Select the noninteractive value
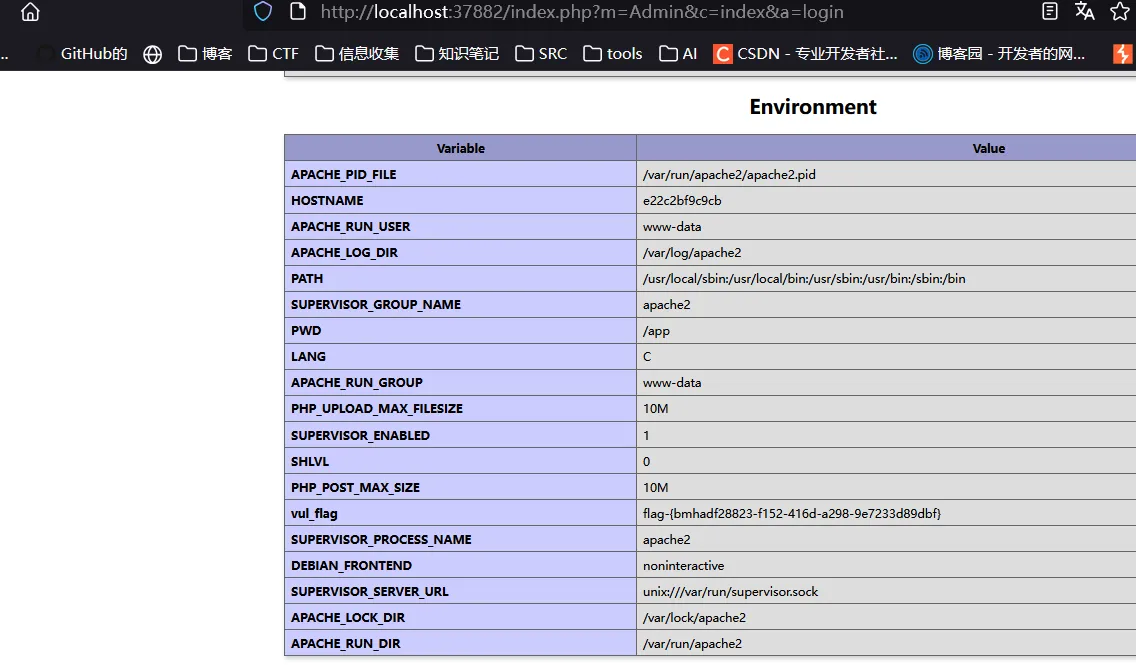Image resolution: width=1136 pixels, height=665 pixels. [683, 566]
